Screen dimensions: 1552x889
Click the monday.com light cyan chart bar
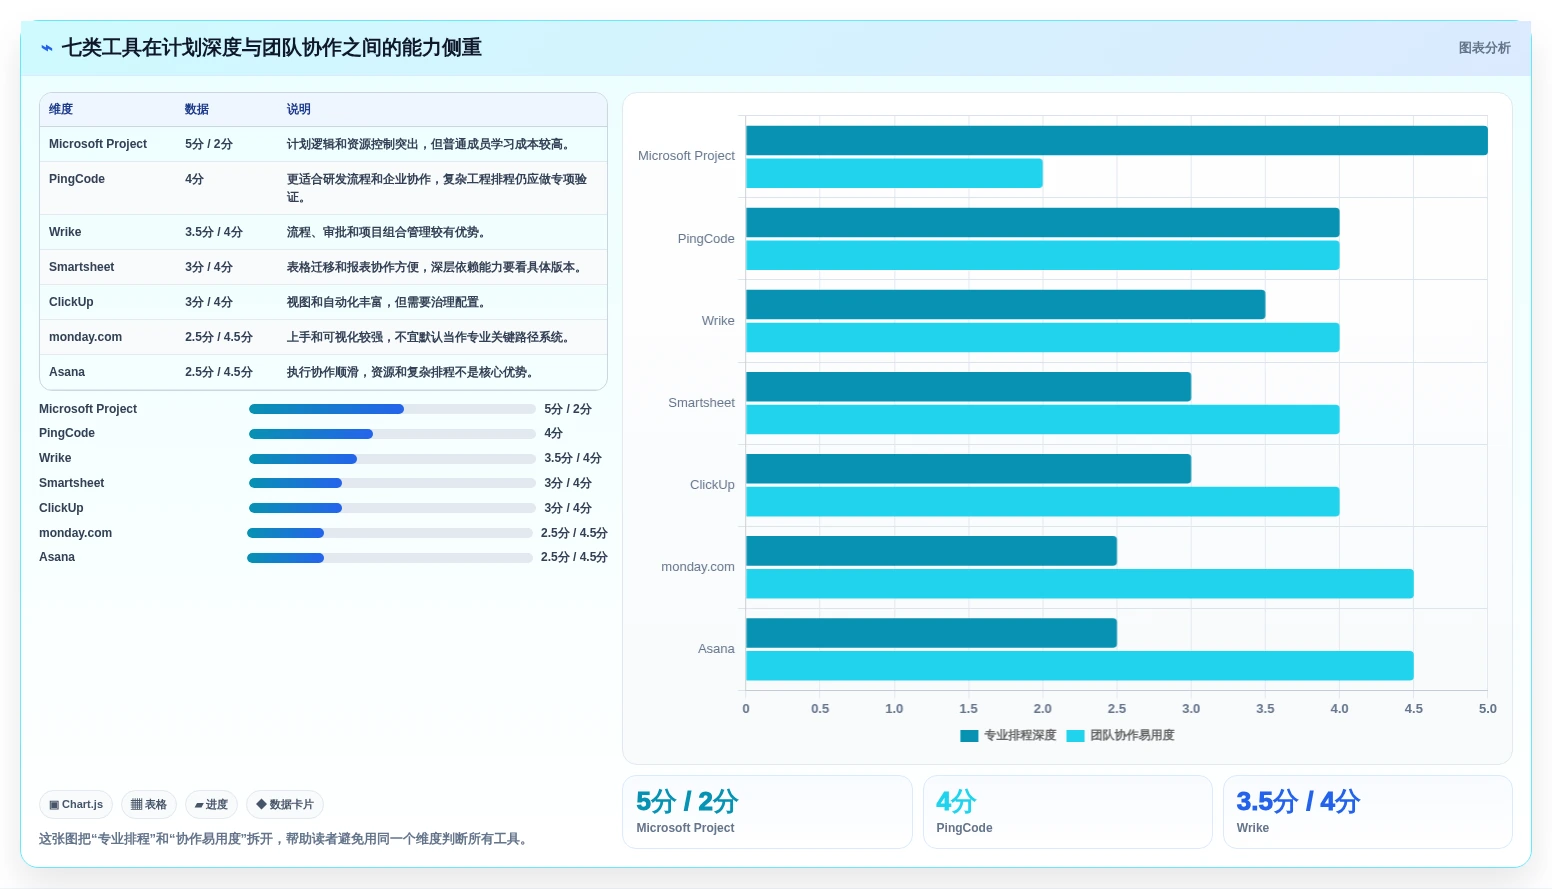[x=1079, y=584]
